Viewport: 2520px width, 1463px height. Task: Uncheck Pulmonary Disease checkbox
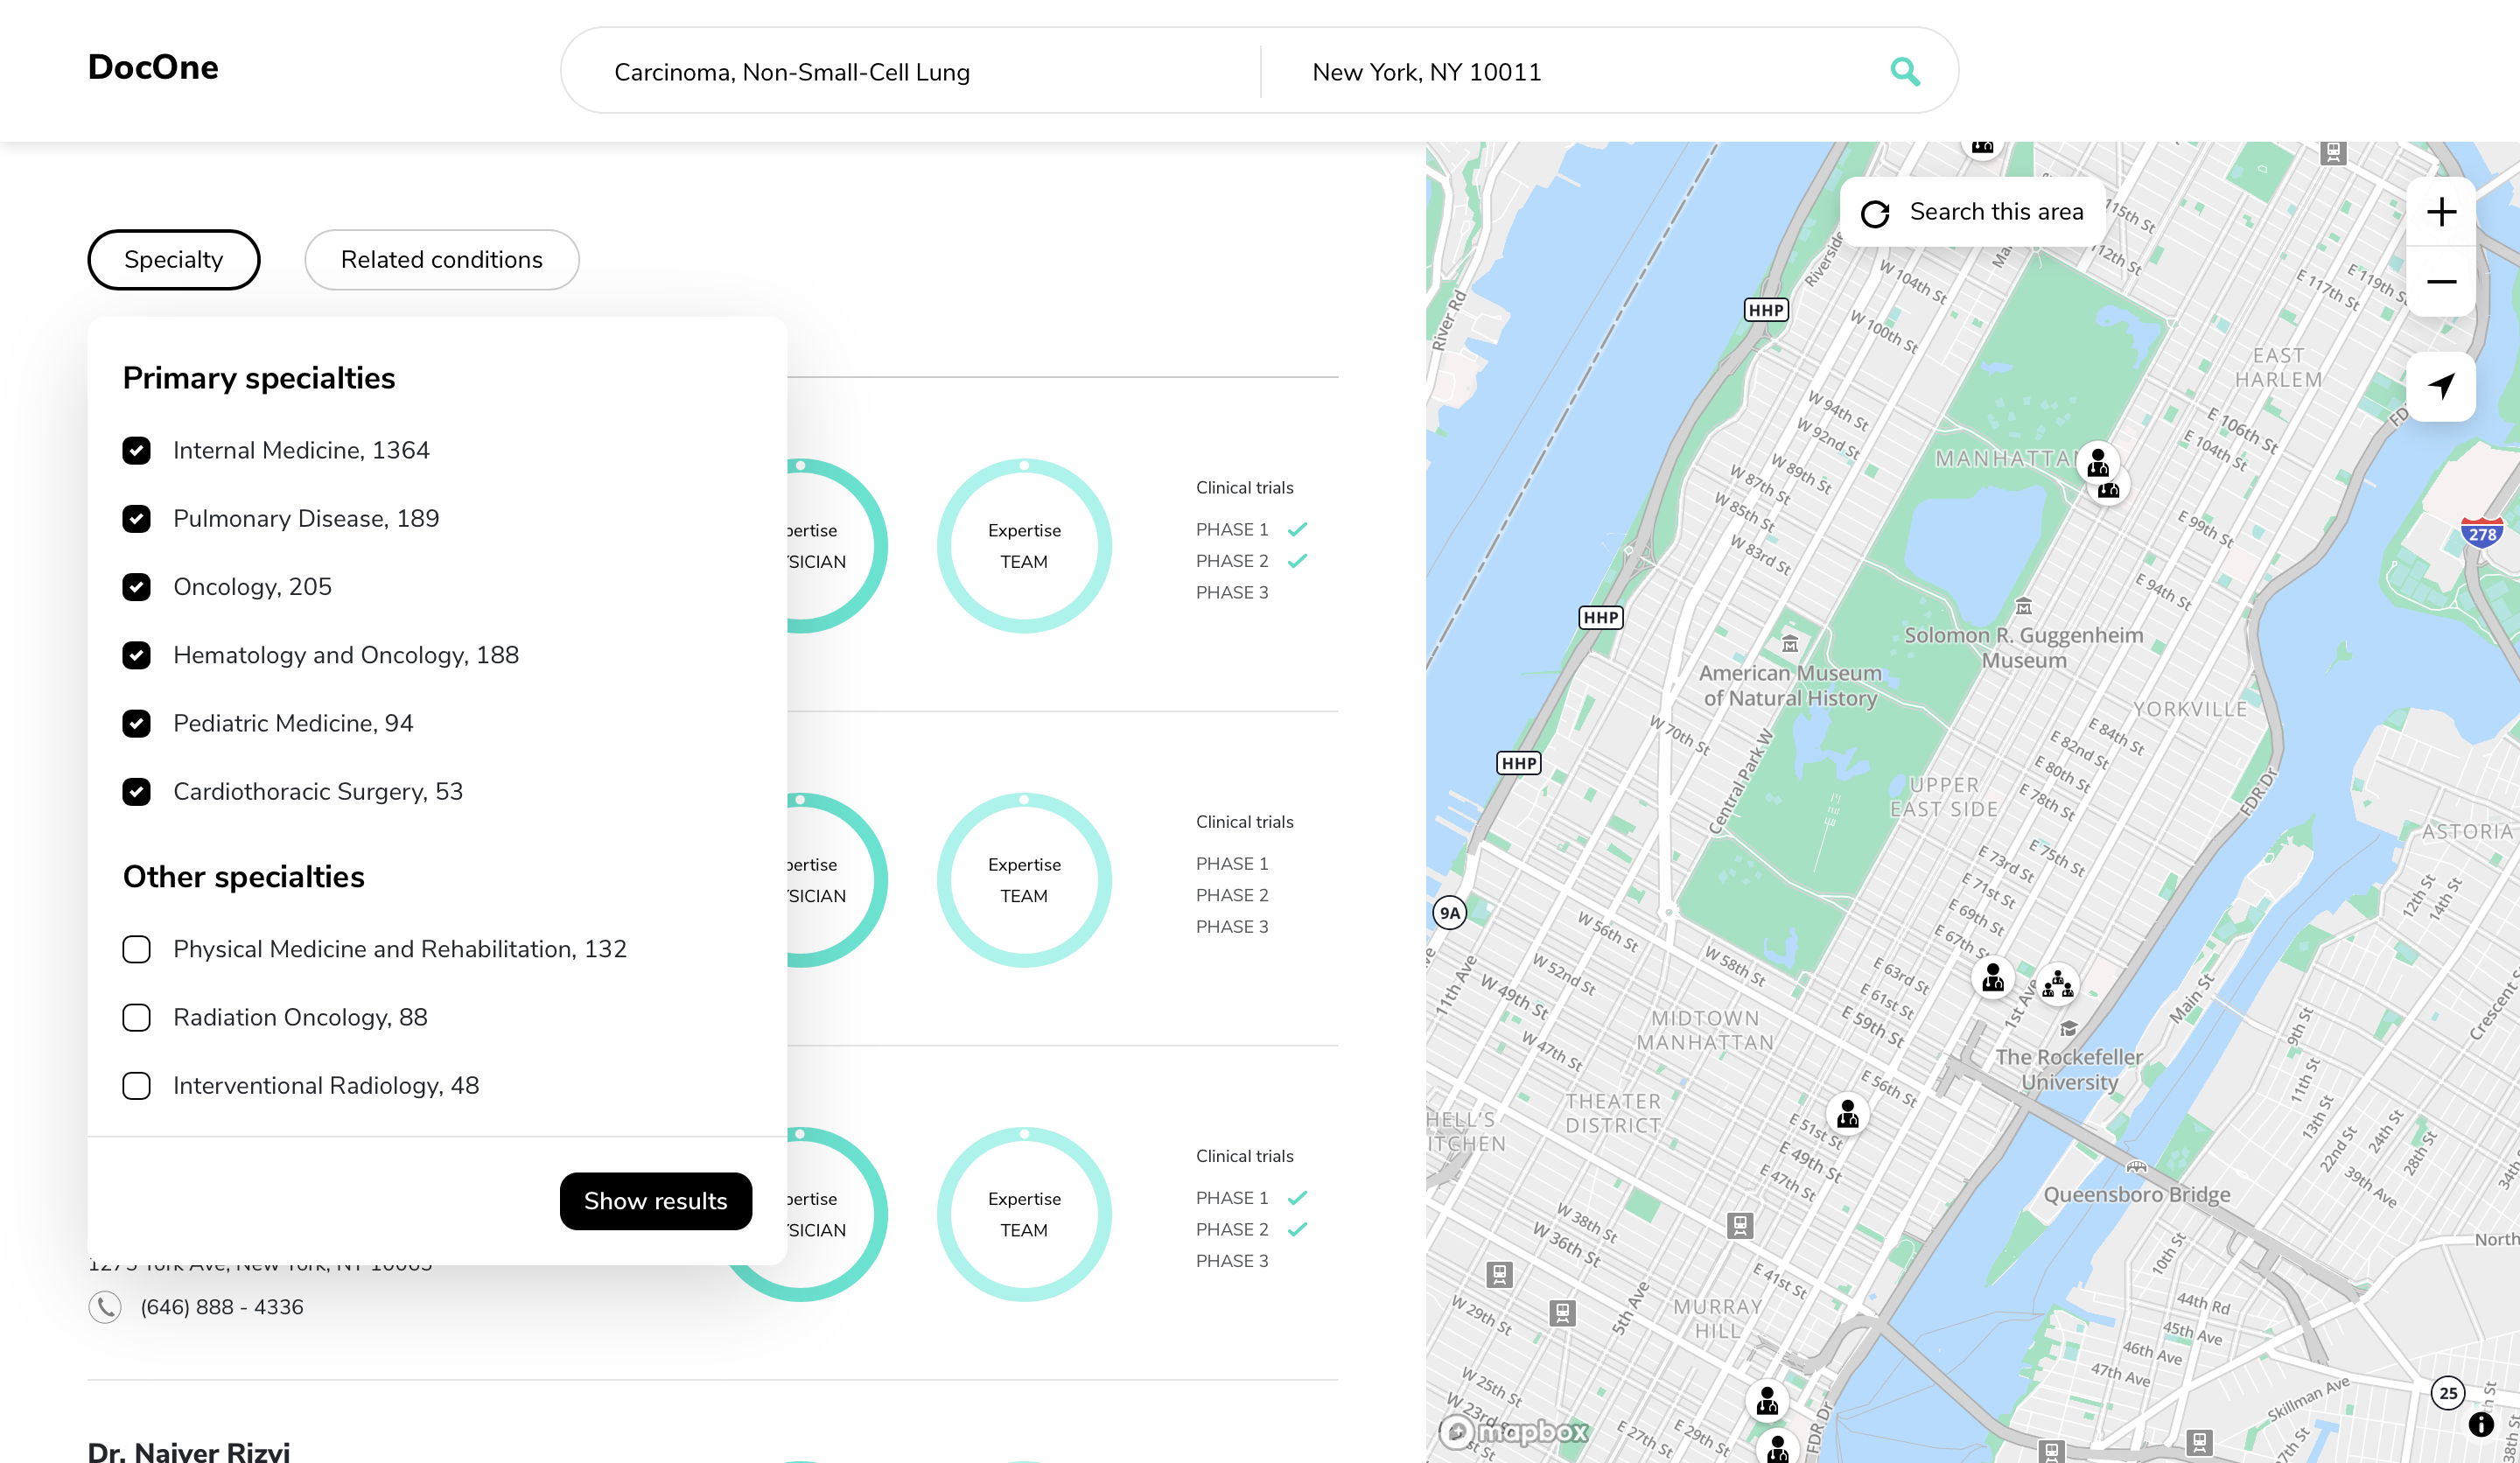(137, 519)
